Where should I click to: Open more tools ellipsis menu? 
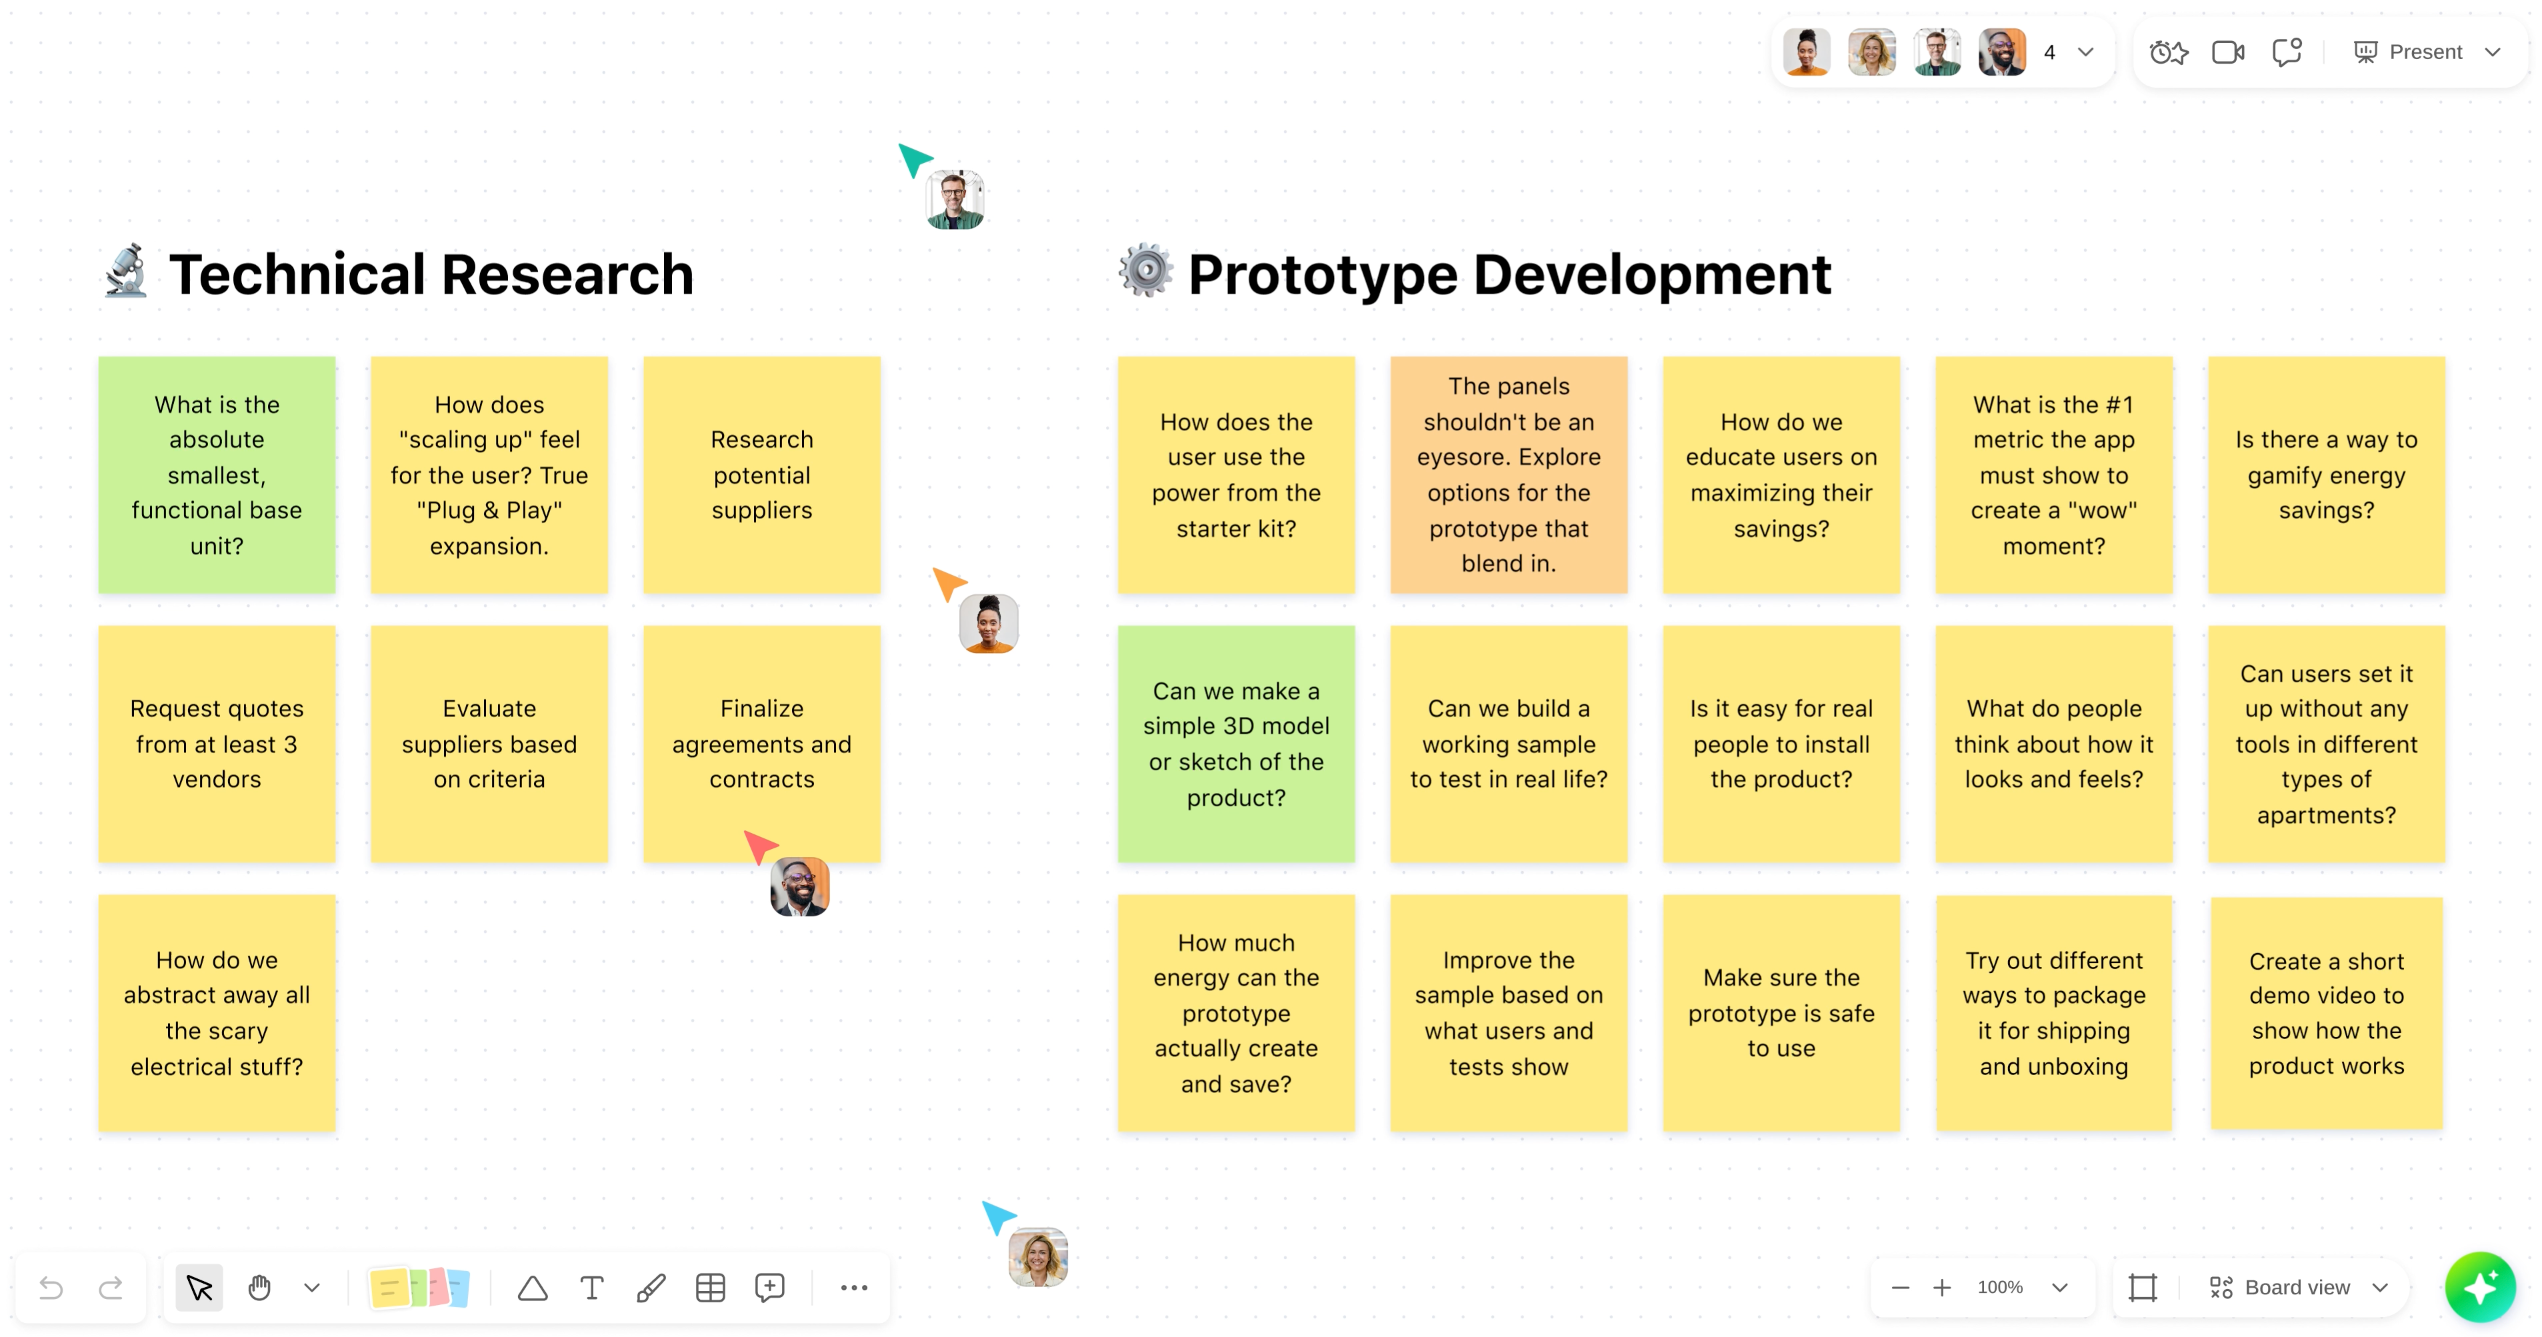853,1287
